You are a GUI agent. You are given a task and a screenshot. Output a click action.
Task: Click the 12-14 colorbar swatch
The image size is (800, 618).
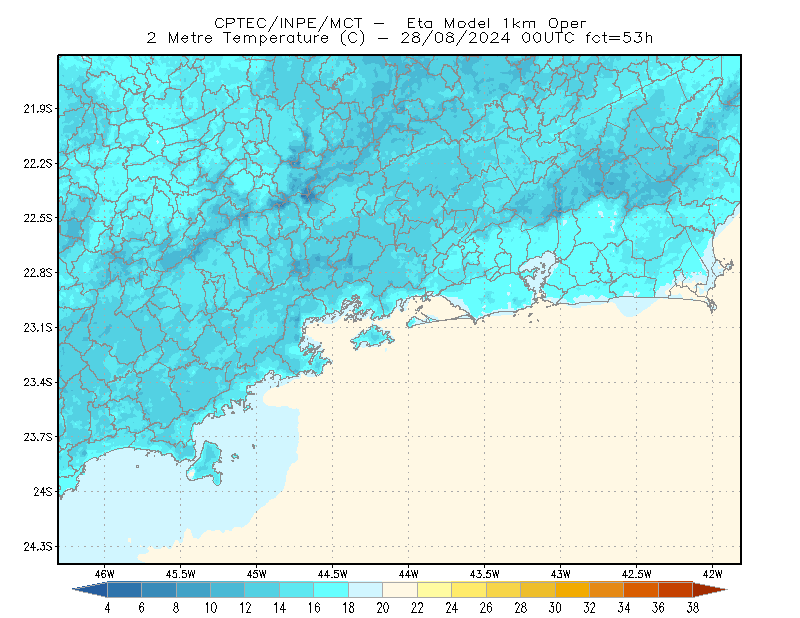pos(262,590)
